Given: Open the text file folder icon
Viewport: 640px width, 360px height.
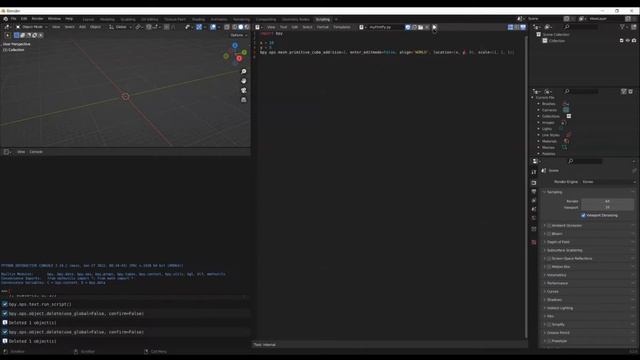Looking at the screenshot, I should coord(420,27).
